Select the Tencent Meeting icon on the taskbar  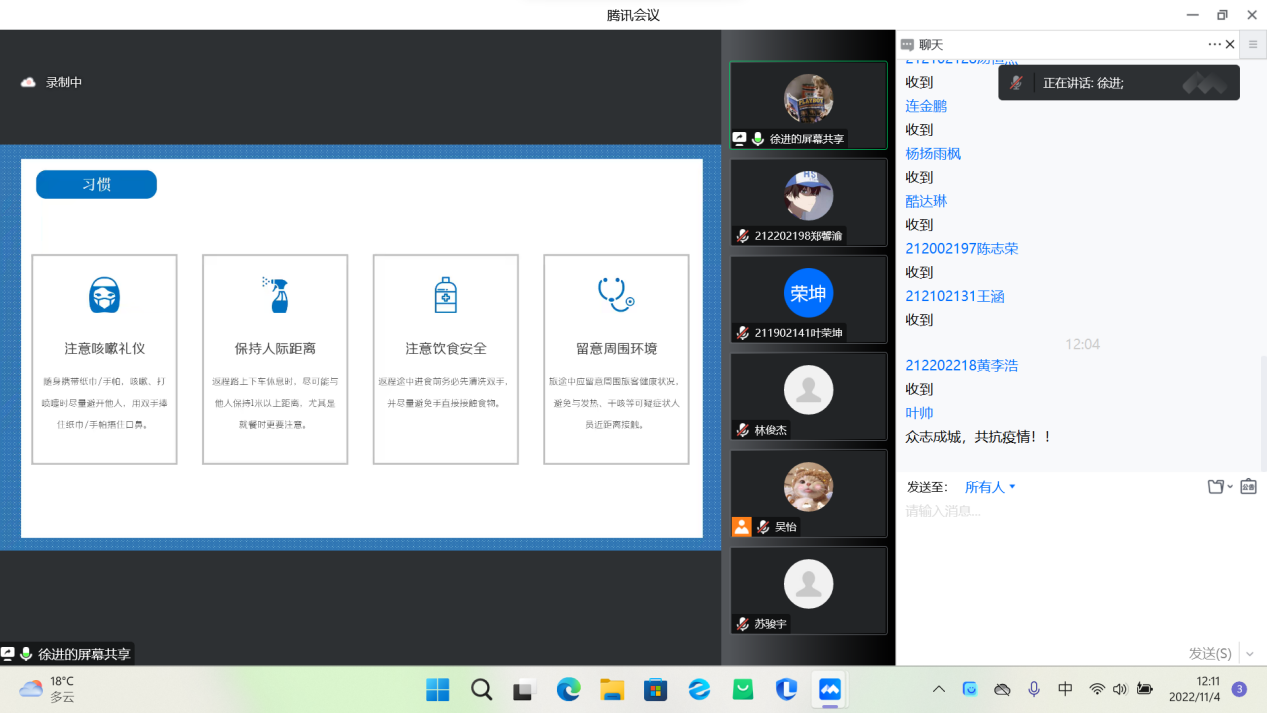click(829, 689)
